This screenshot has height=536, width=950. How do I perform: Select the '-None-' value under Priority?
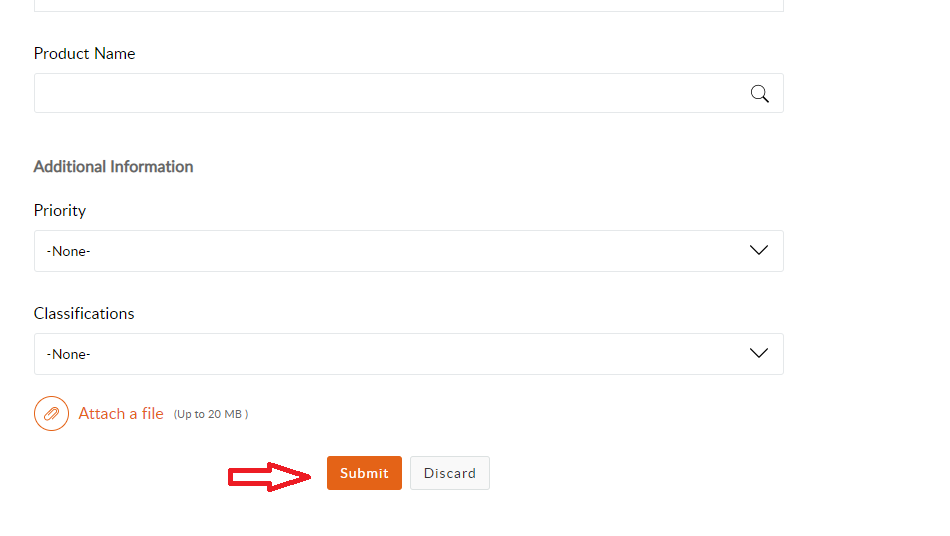click(x=68, y=251)
